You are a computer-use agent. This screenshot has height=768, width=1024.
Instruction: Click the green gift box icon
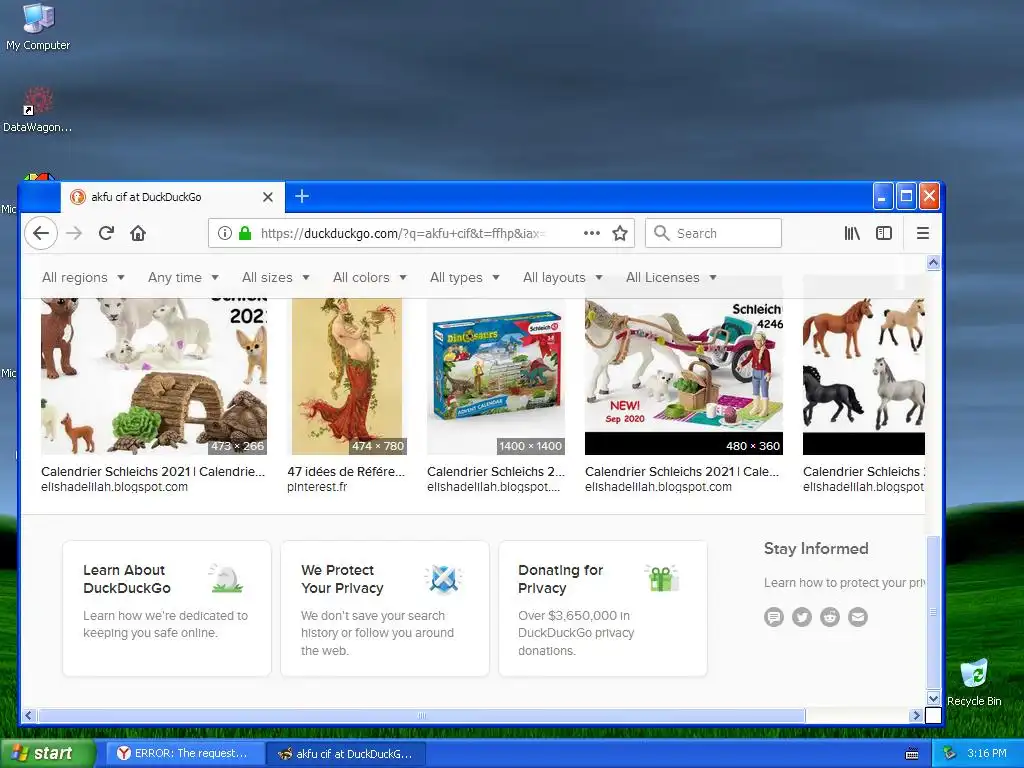662,579
